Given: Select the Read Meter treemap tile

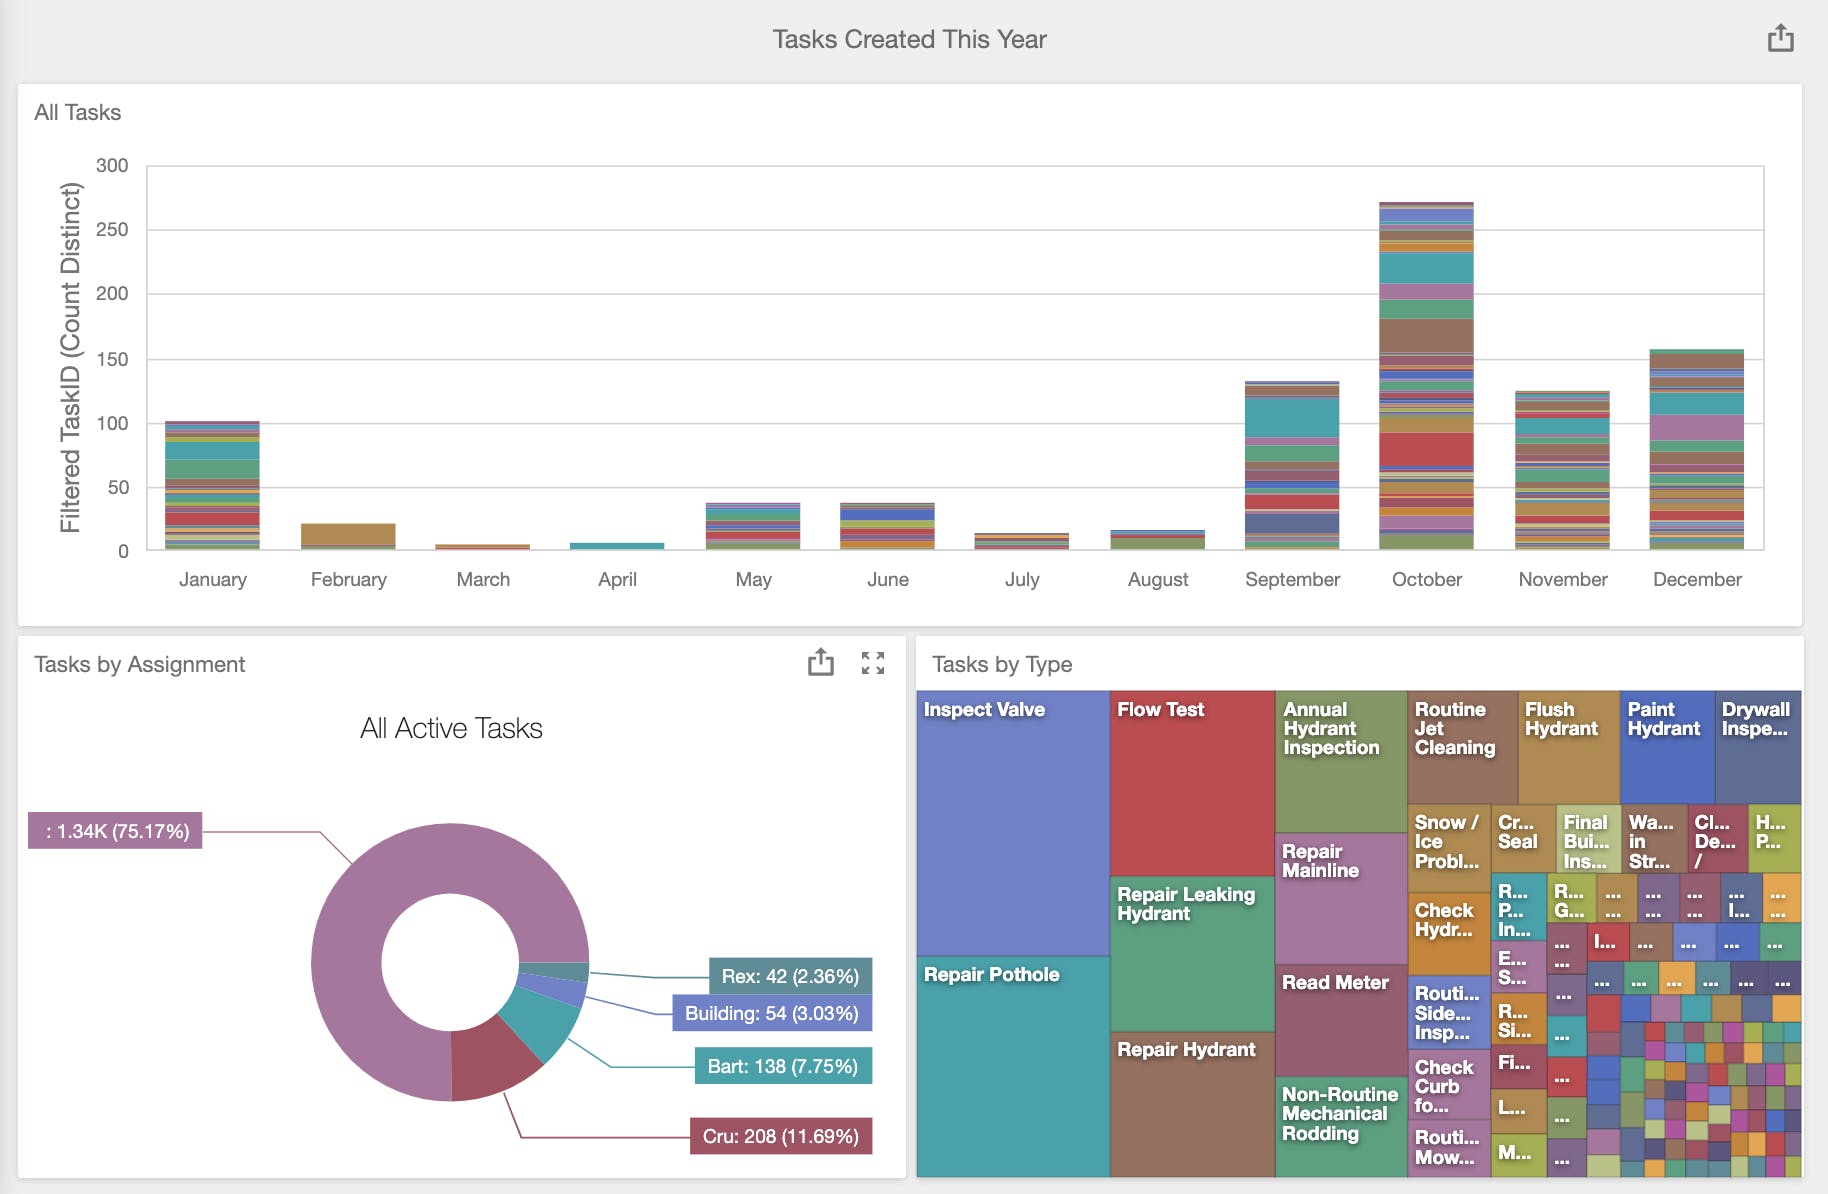Looking at the screenshot, I should click(x=1341, y=1020).
